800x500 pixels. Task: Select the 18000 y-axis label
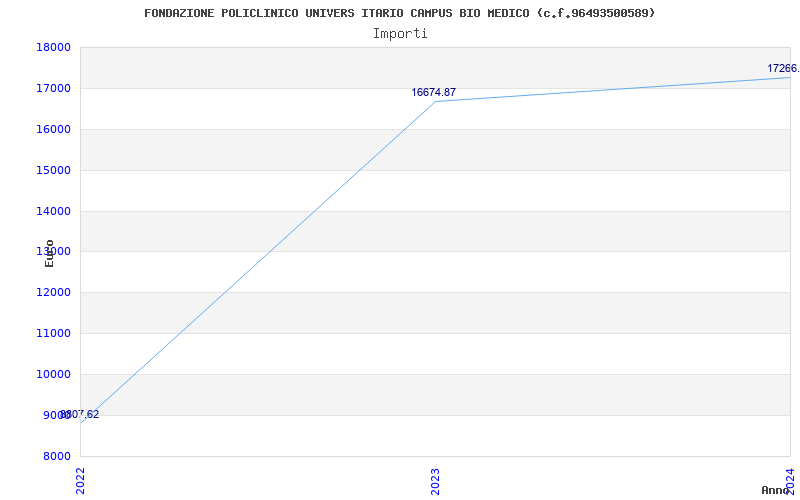tap(53, 47)
